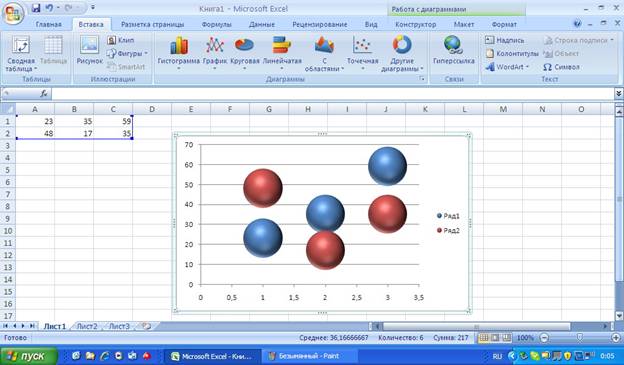624x365 pixels.
Task: Select the Линейчатая bar chart icon
Action: click(282, 53)
